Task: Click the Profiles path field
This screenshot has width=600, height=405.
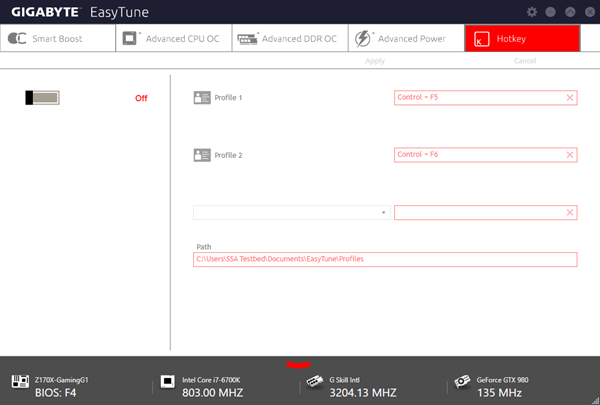Action: [x=385, y=259]
